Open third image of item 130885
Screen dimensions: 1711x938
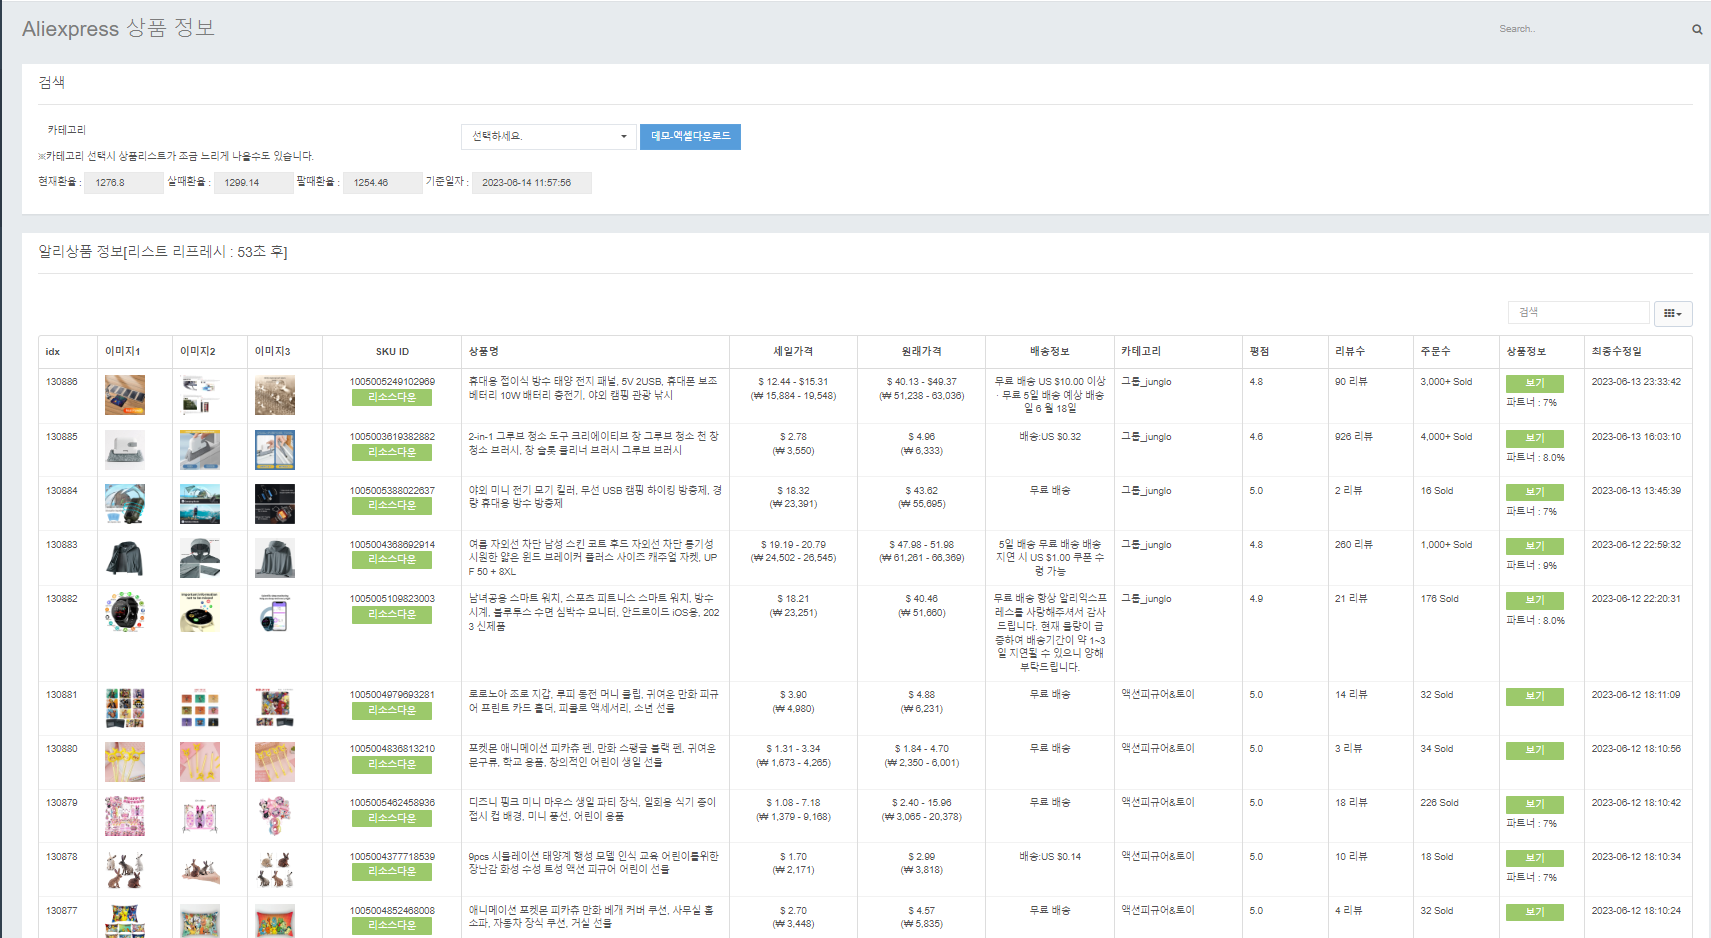pyautogui.click(x=275, y=450)
